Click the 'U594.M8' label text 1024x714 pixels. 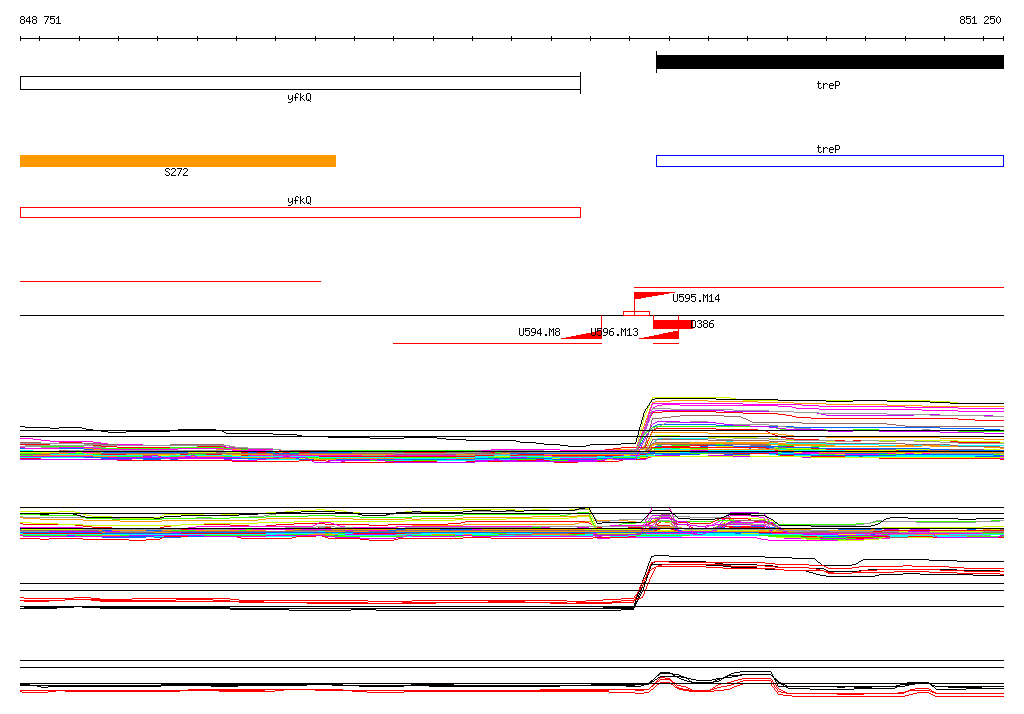pos(539,333)
